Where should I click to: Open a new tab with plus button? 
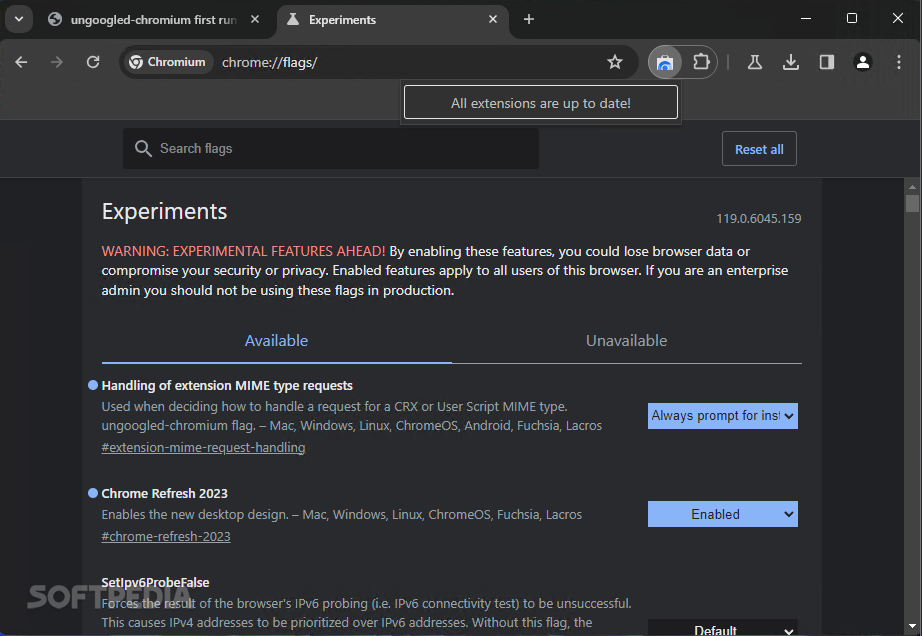(529, 19)
